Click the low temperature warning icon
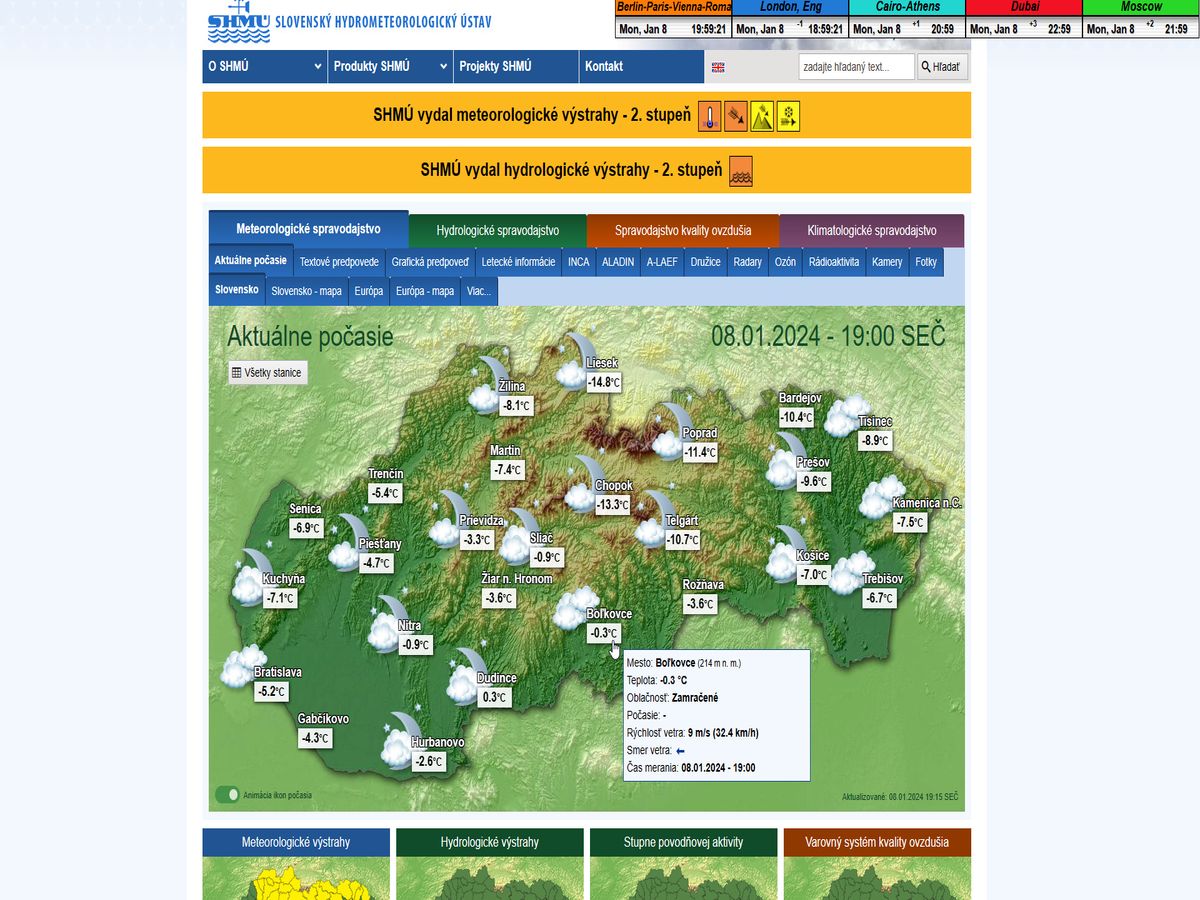 (x=709, y=116)
